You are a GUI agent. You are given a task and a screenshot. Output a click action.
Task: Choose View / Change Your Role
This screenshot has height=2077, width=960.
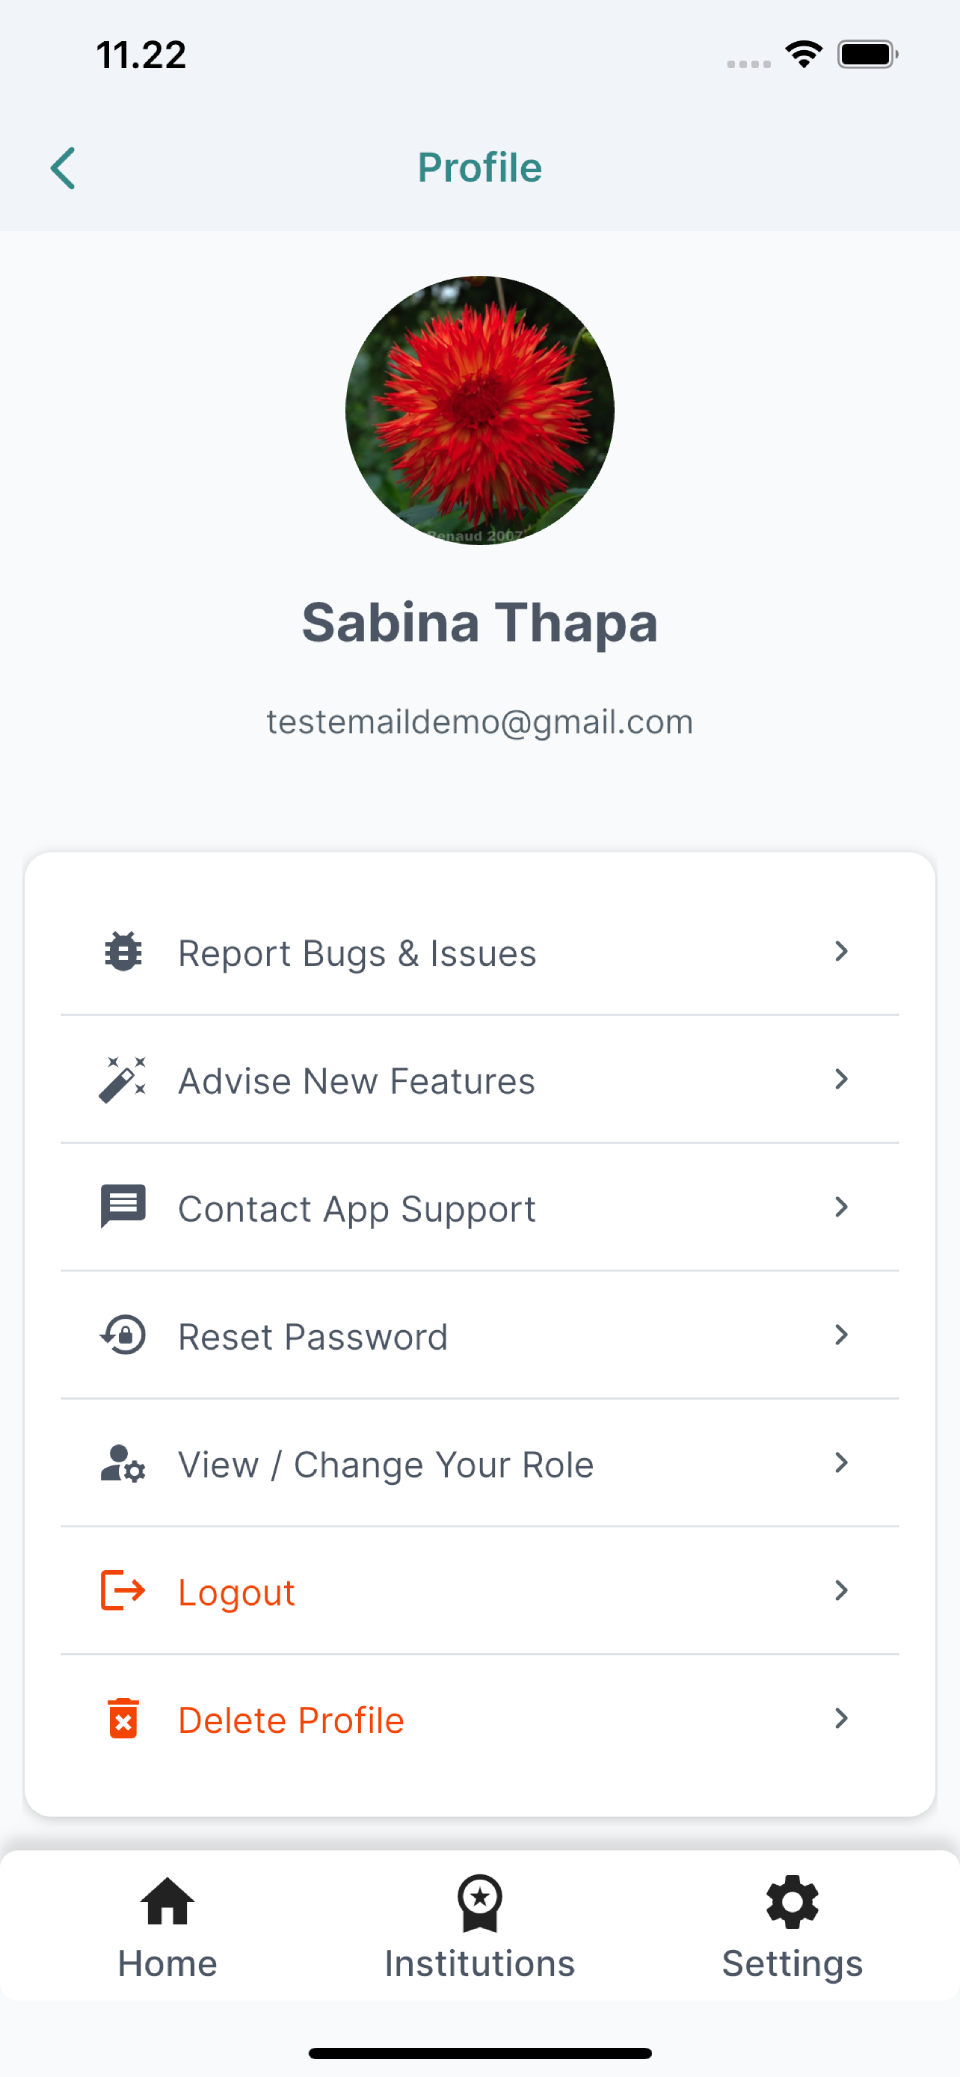coord(385,1465)
